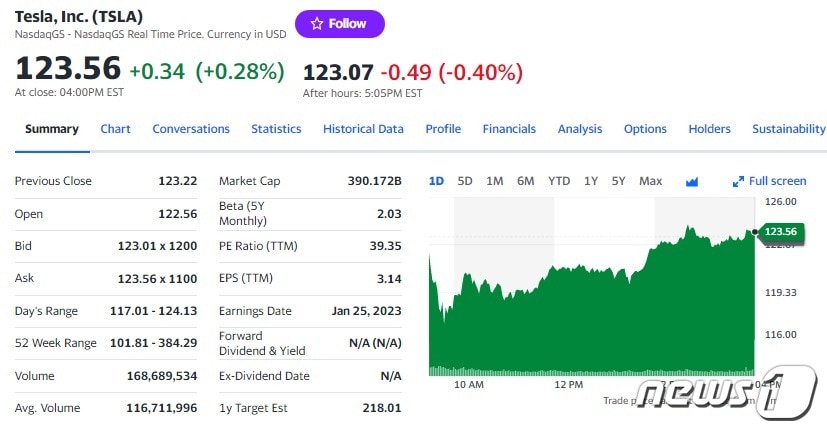The height and width of the screenshot is (432, 827).
Task: Click the full screen expand arrows icon
Action: tap(738, 181)
